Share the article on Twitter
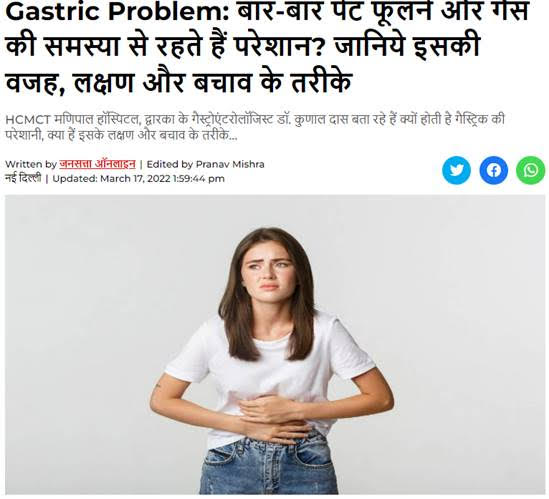Screen dimensions: 549x499 point(456,170)
